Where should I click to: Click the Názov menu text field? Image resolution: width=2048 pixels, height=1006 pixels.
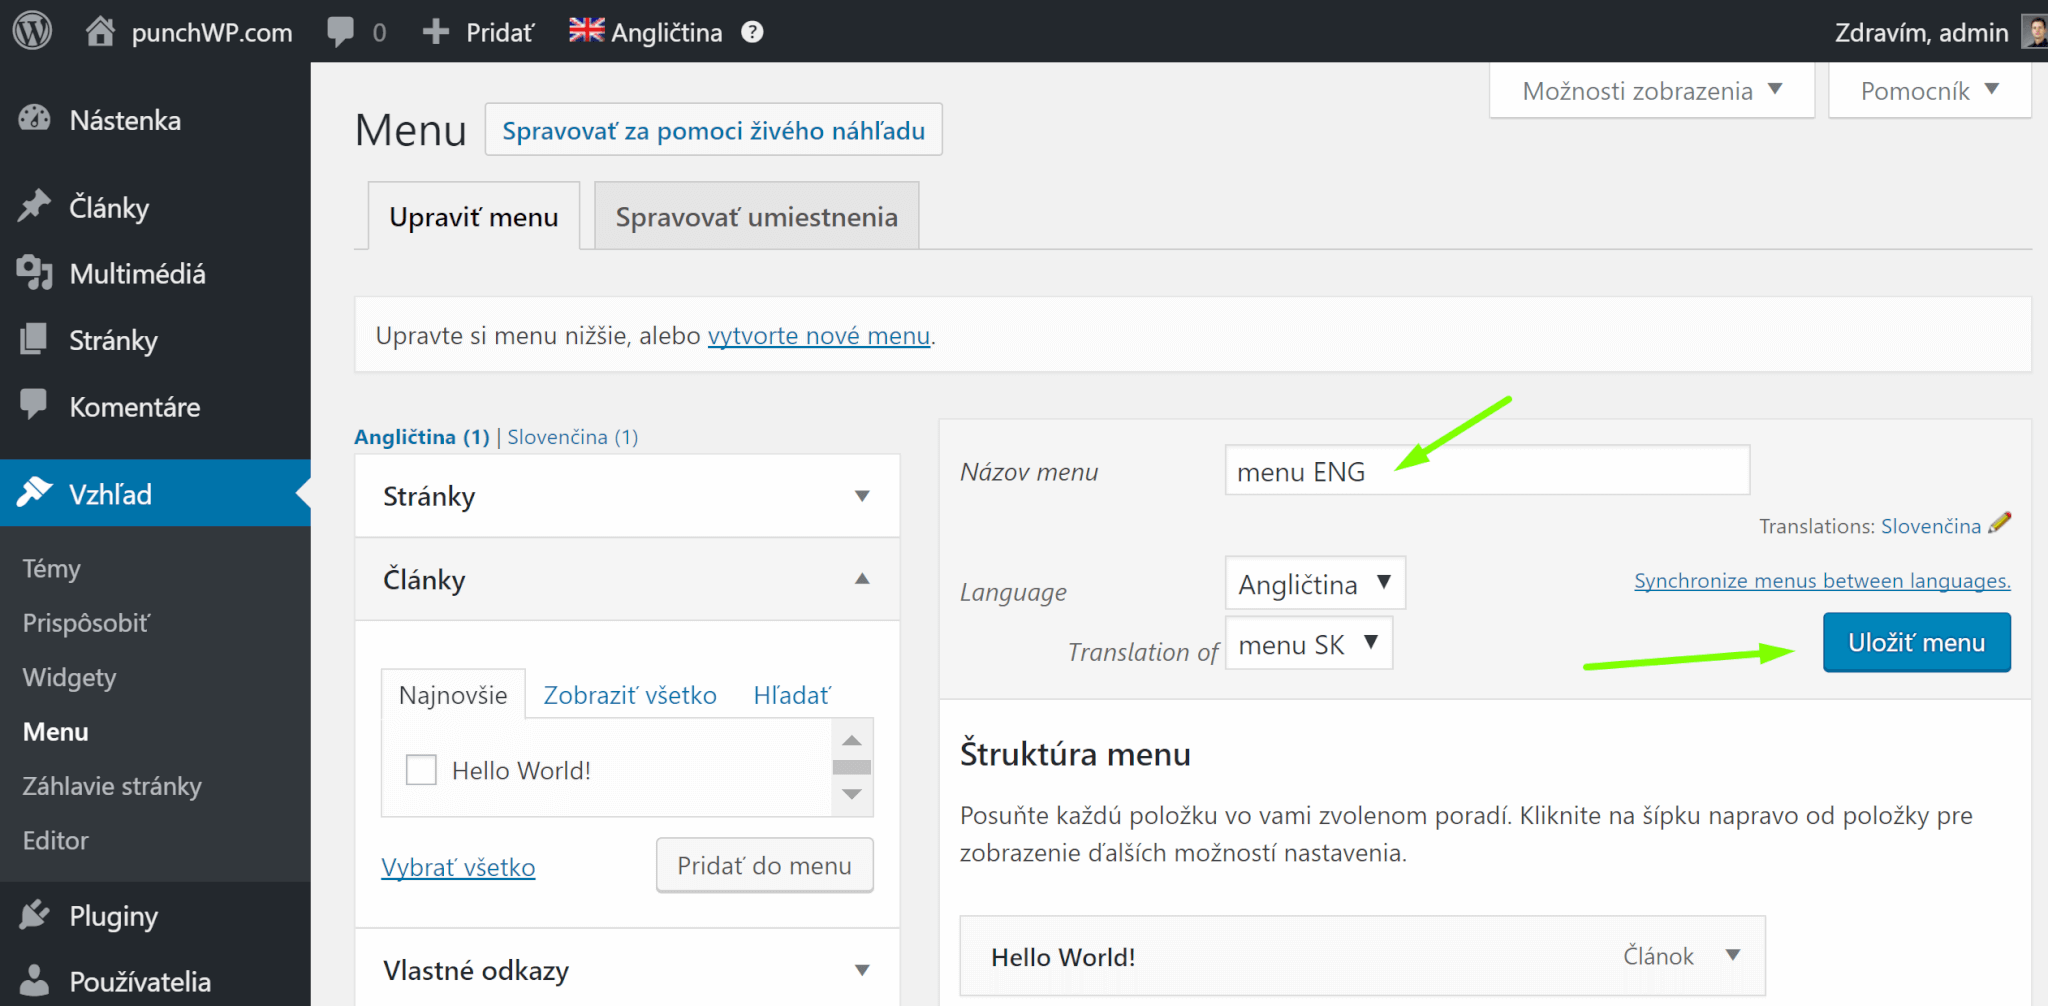(1486, 471)
